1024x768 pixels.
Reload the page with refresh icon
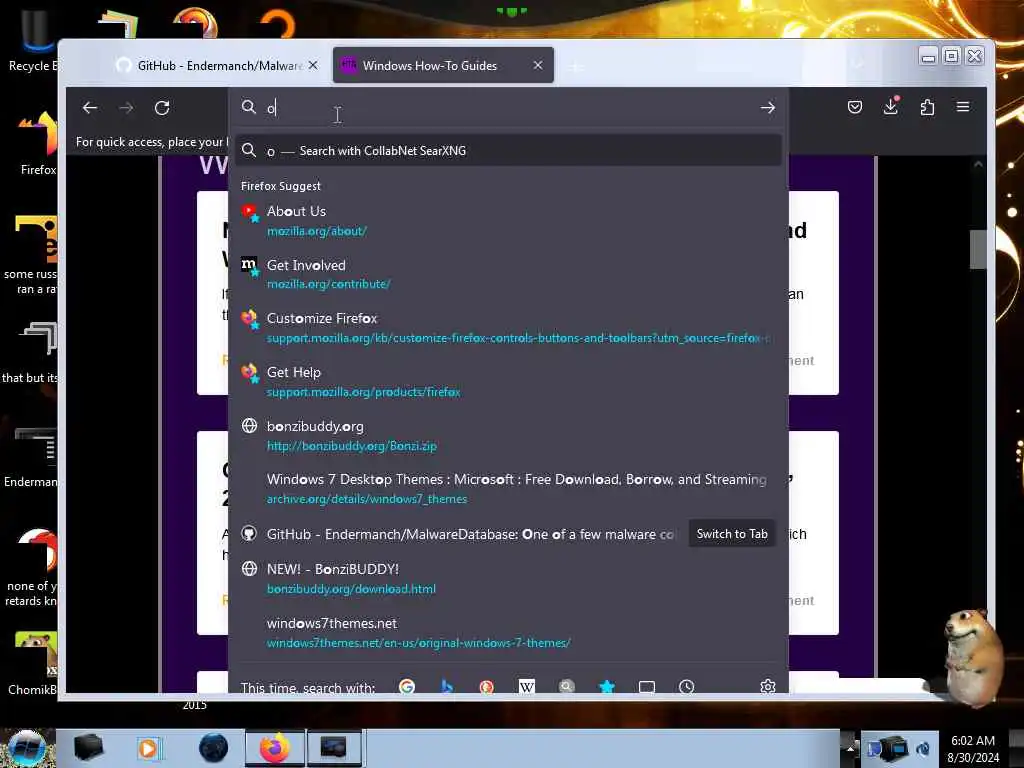click(x=162, y=108)
